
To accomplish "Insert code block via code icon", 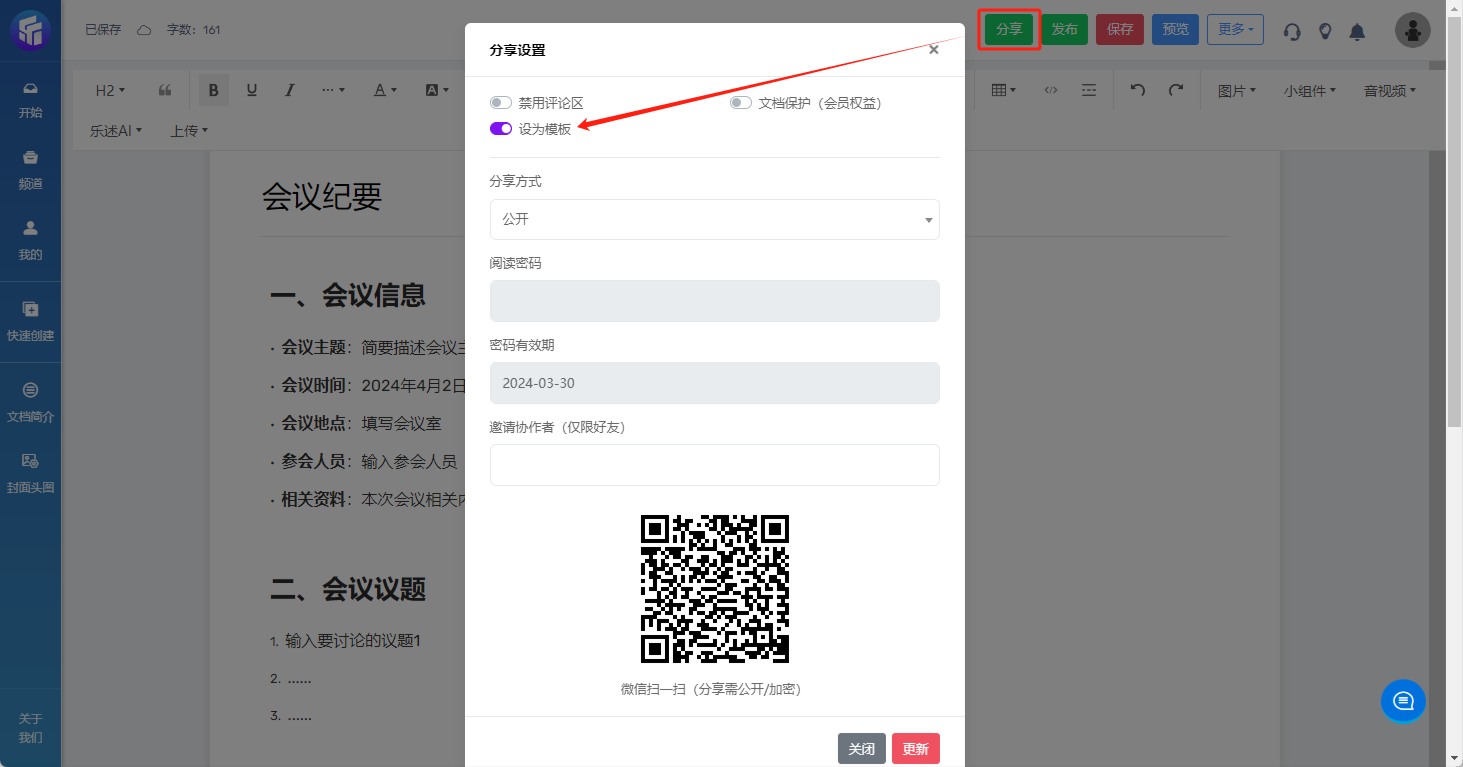I will click(x=1051, y=90).
